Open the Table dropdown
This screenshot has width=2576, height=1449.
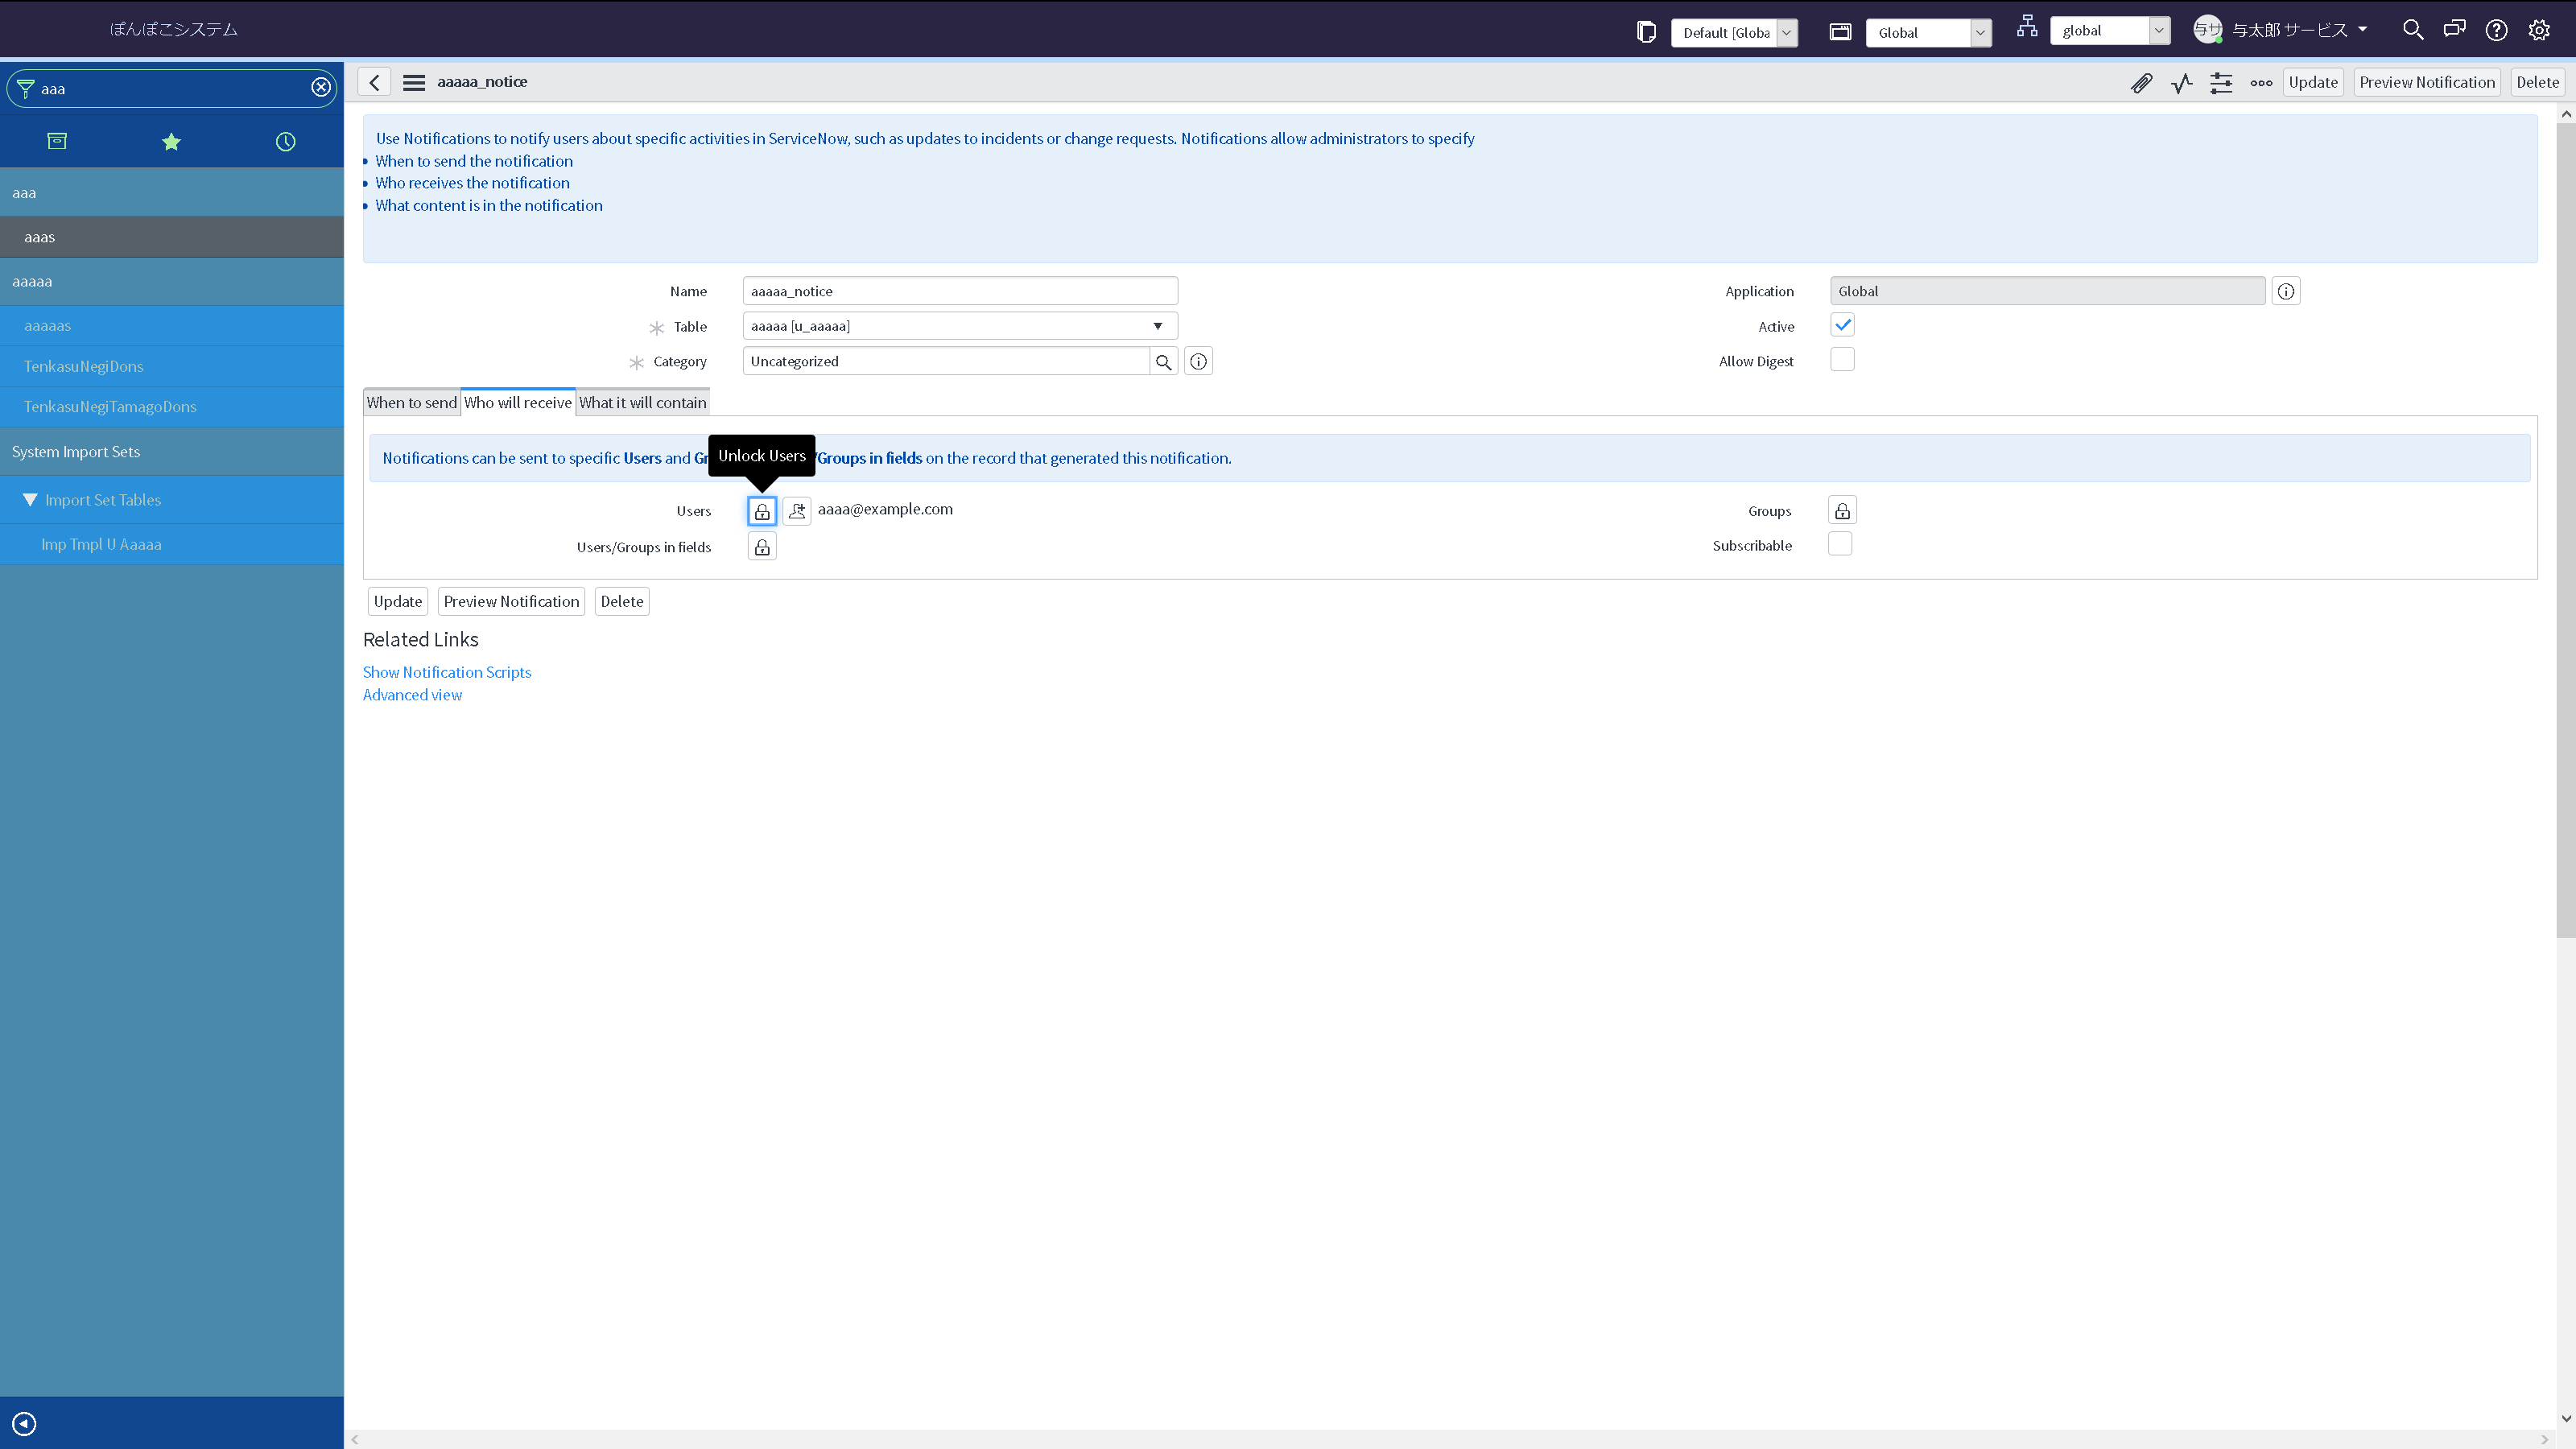[959, 326]
